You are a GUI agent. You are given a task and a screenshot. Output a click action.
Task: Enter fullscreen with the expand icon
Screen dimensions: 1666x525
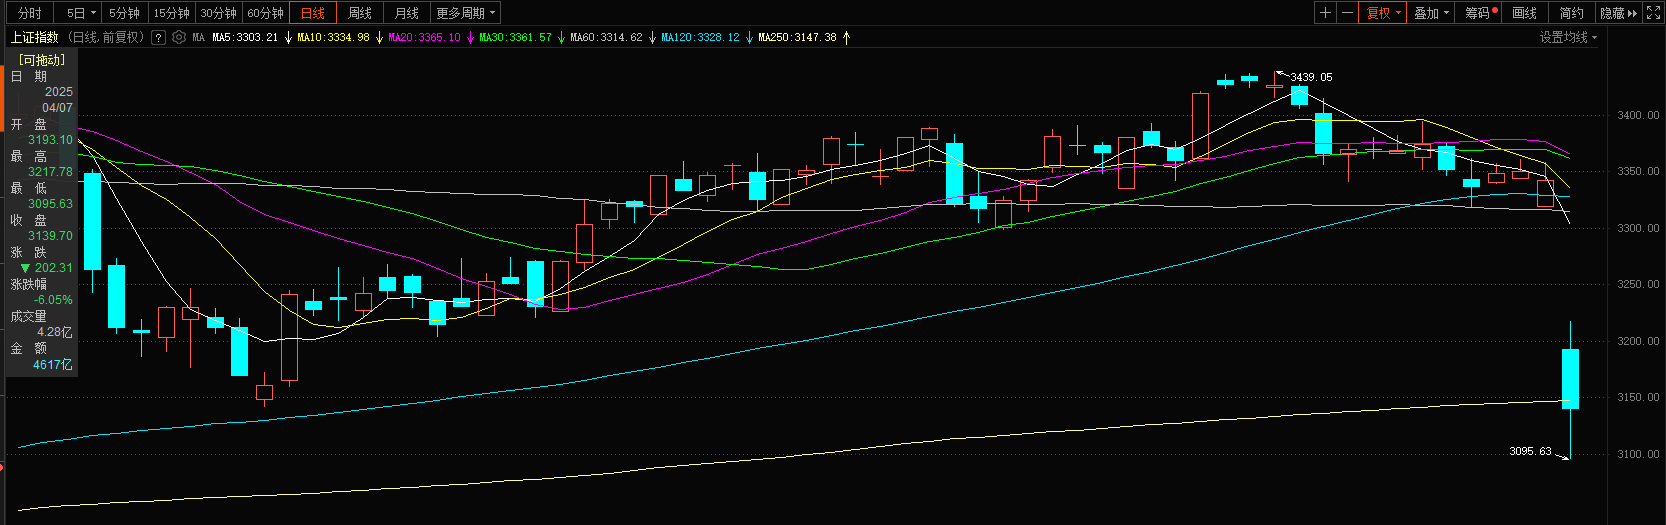pyautogui.click(x=1653, y=13)
